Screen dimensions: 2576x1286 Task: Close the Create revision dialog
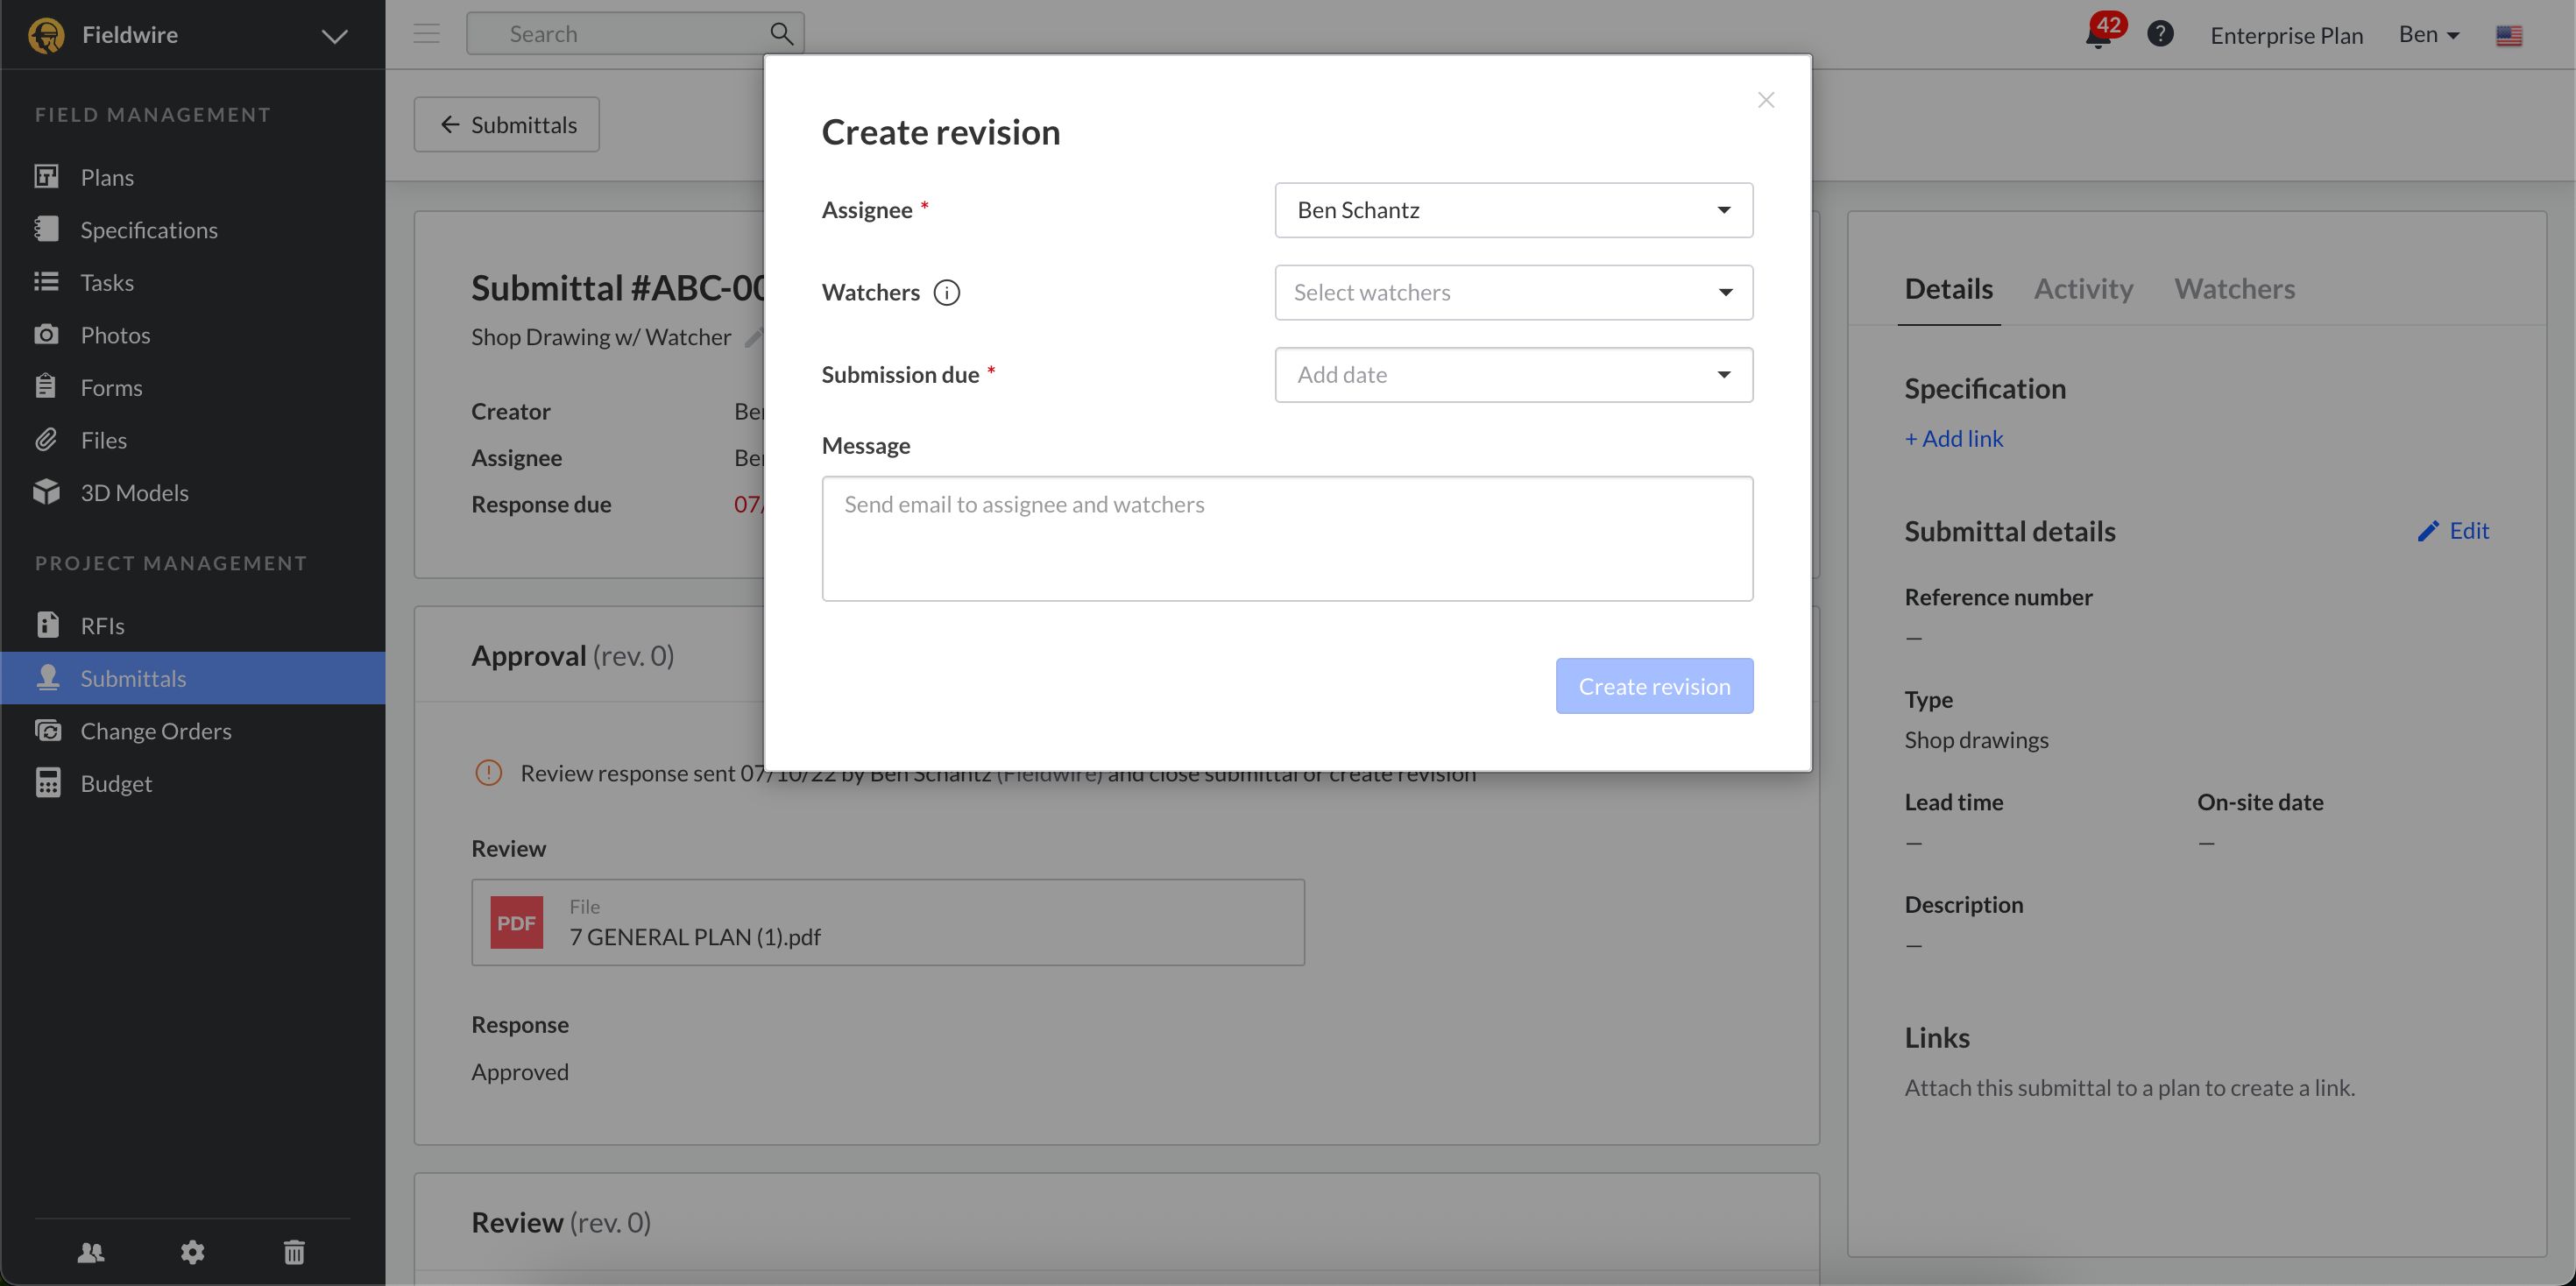coord(1765,100)
